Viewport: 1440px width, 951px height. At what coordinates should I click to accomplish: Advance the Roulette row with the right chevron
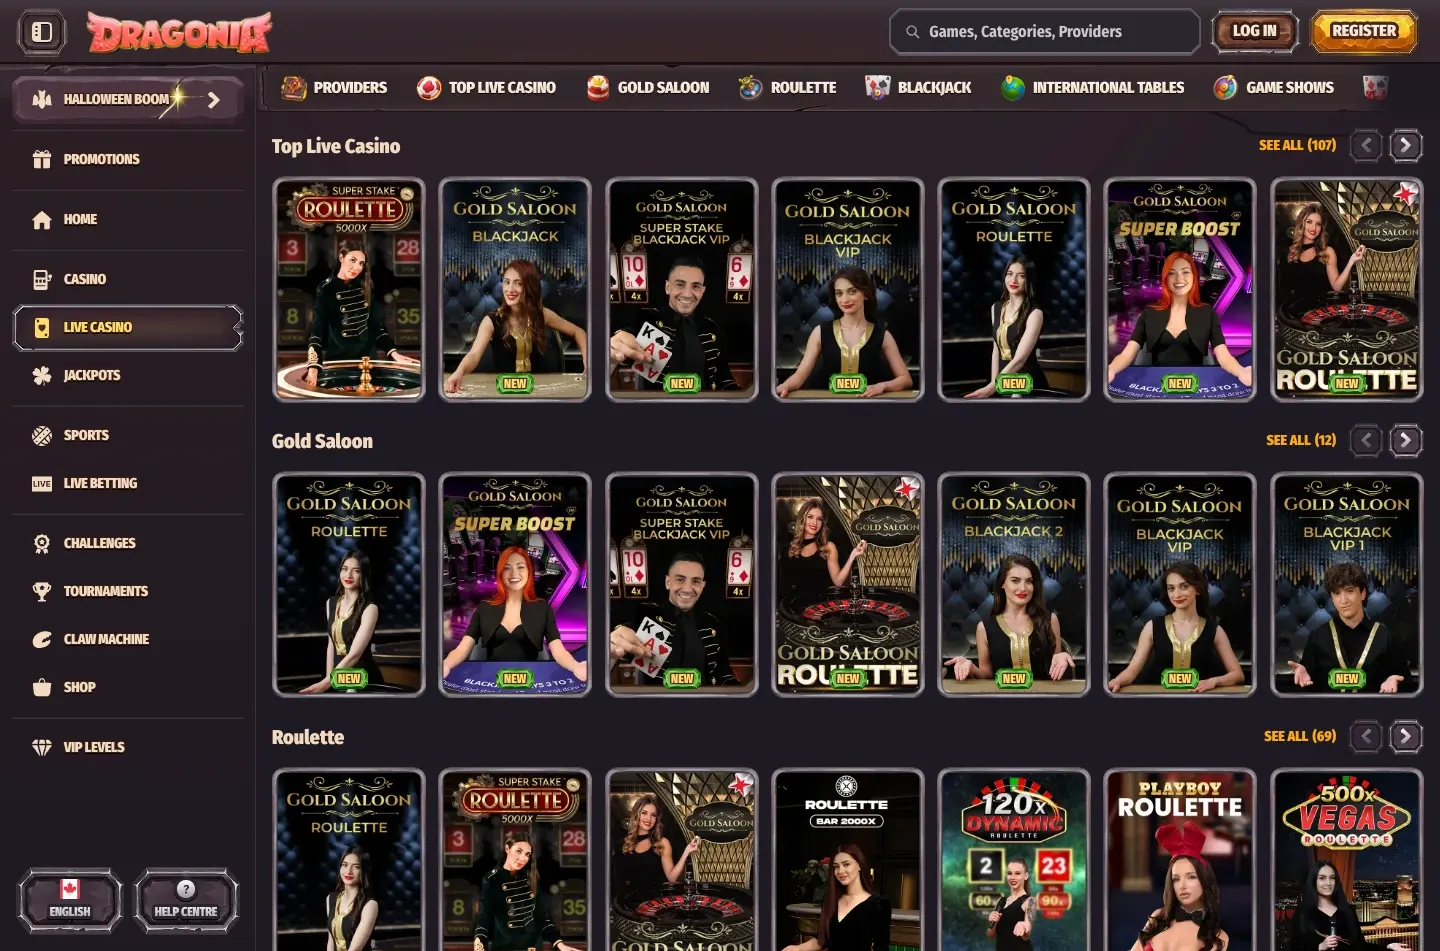coord(1406,736)
